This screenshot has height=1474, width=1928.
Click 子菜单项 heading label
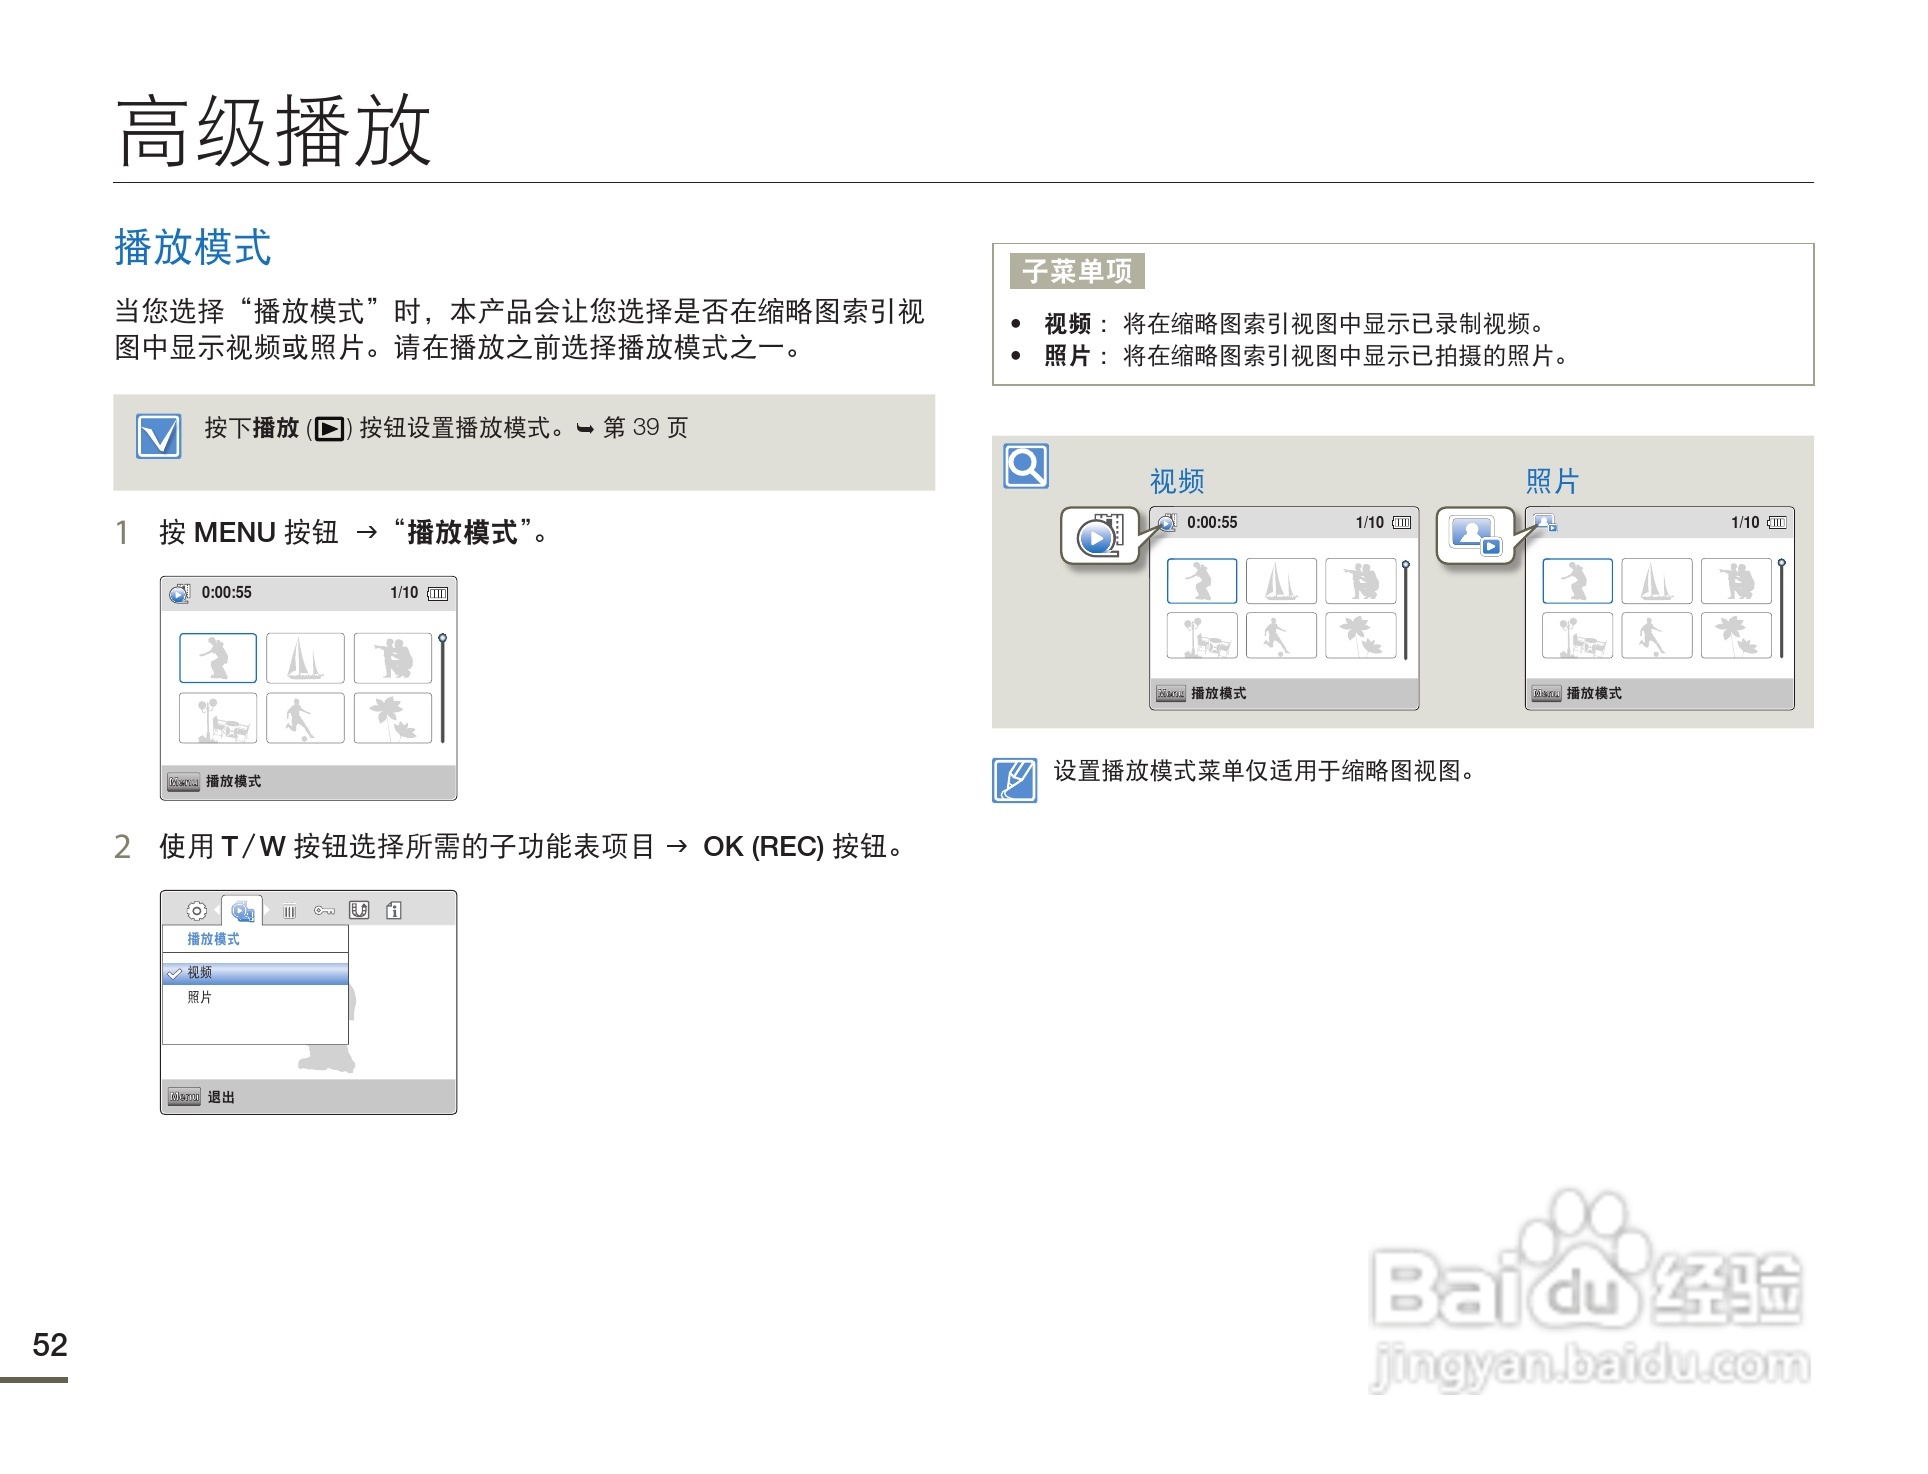[1077, 271]
